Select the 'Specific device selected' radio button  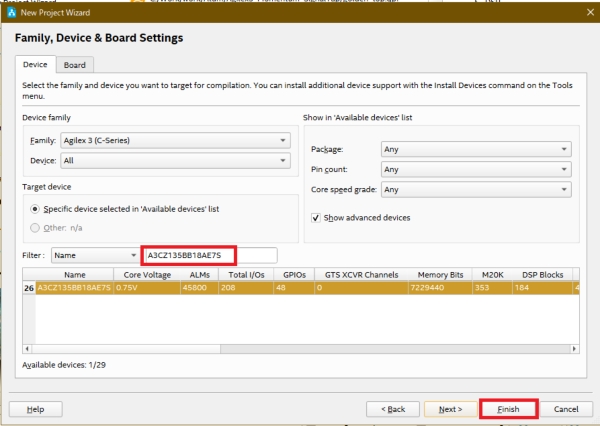(36, 209)
